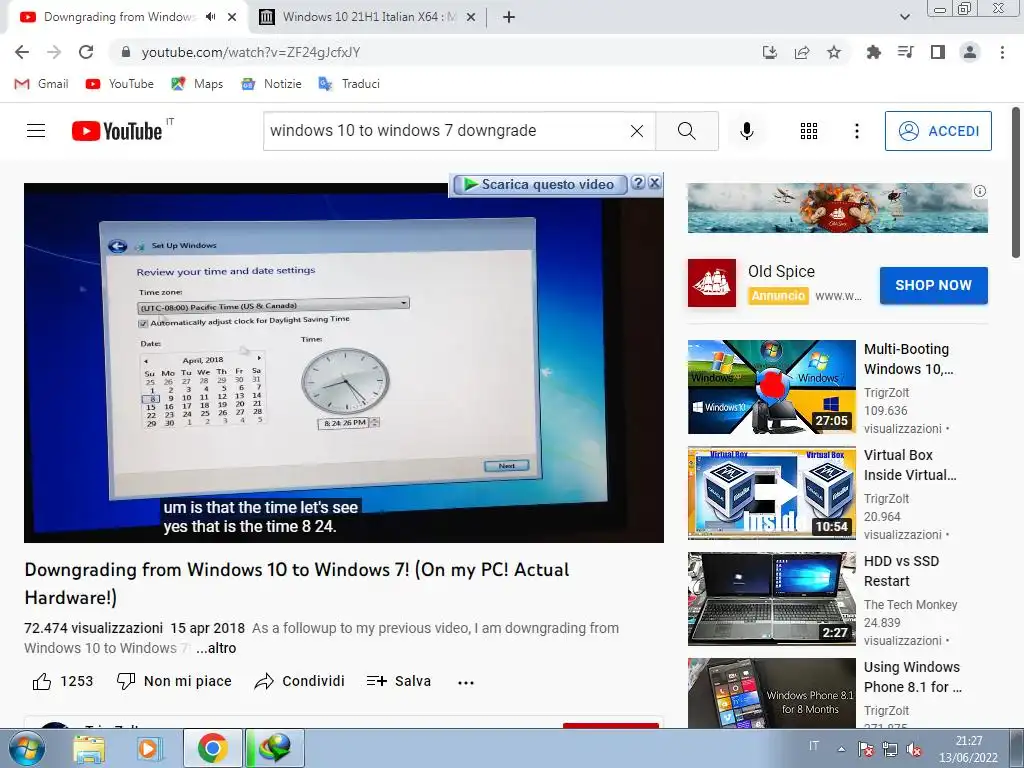Open YouTube settings three-dot menu
The height and width of the screenshot is (768, 1024).
click(x=857, y=131)
